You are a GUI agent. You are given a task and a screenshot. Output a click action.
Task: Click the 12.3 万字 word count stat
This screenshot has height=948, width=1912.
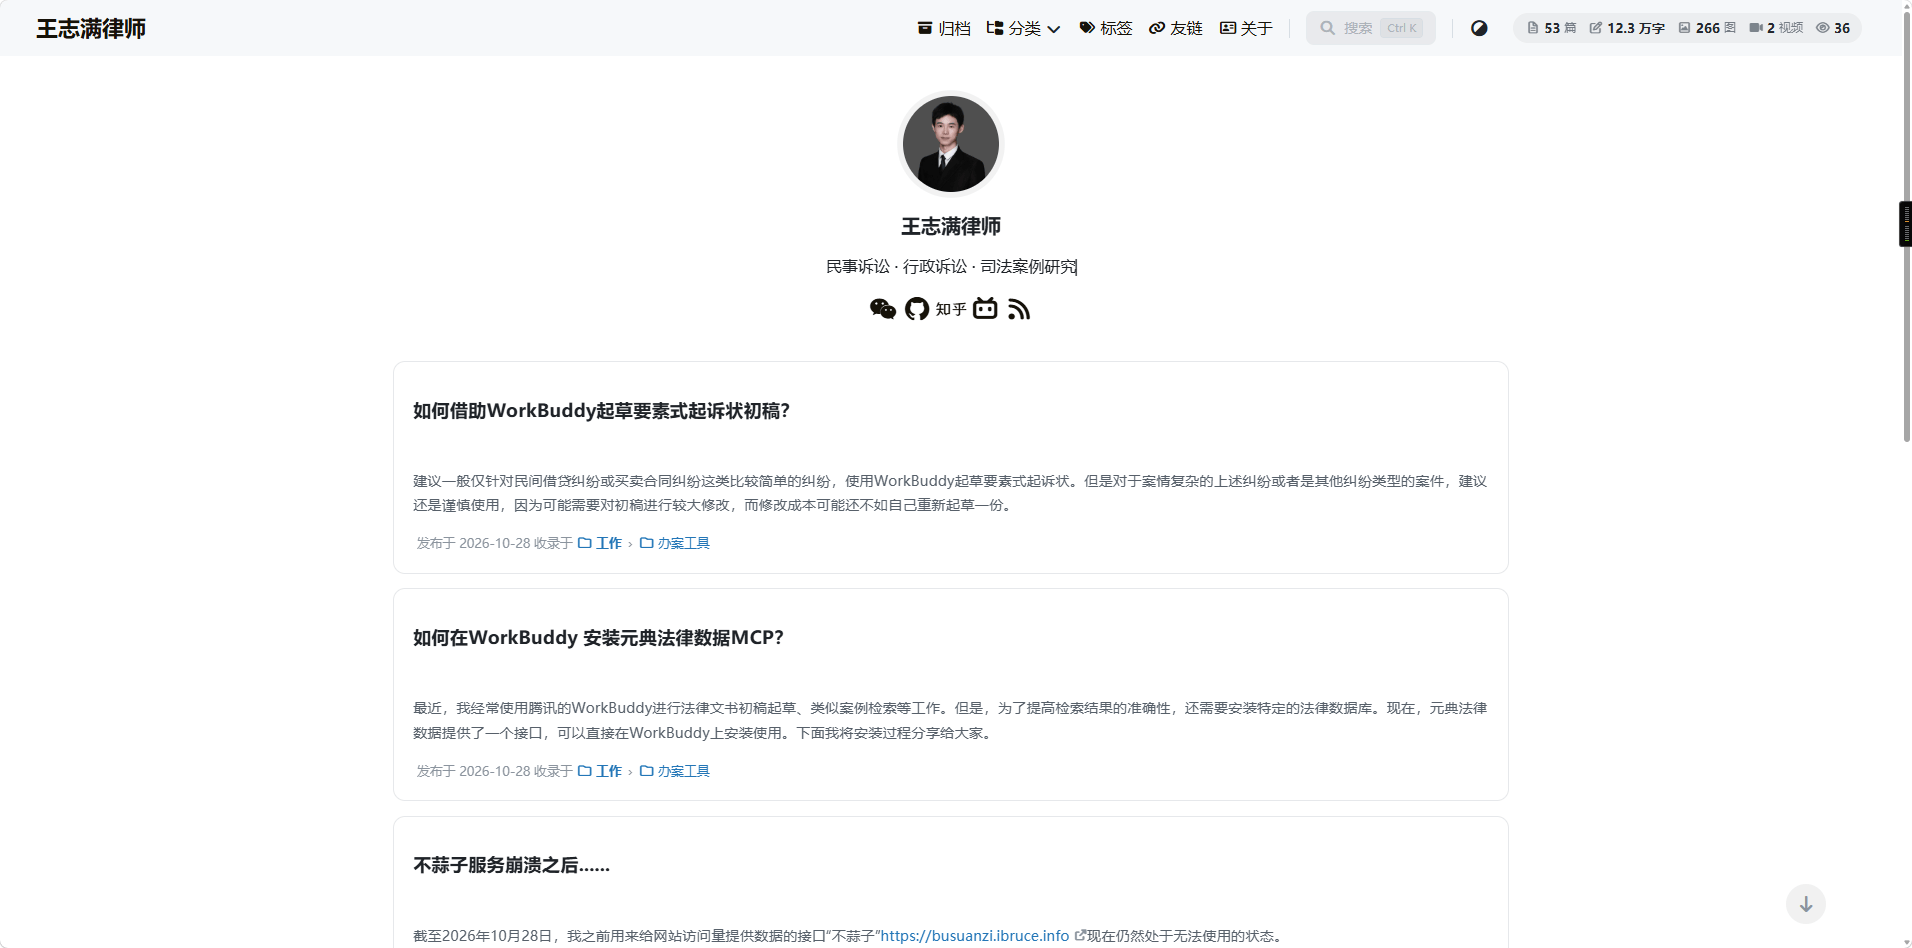pyautogui.click(x=1627, y=28)
